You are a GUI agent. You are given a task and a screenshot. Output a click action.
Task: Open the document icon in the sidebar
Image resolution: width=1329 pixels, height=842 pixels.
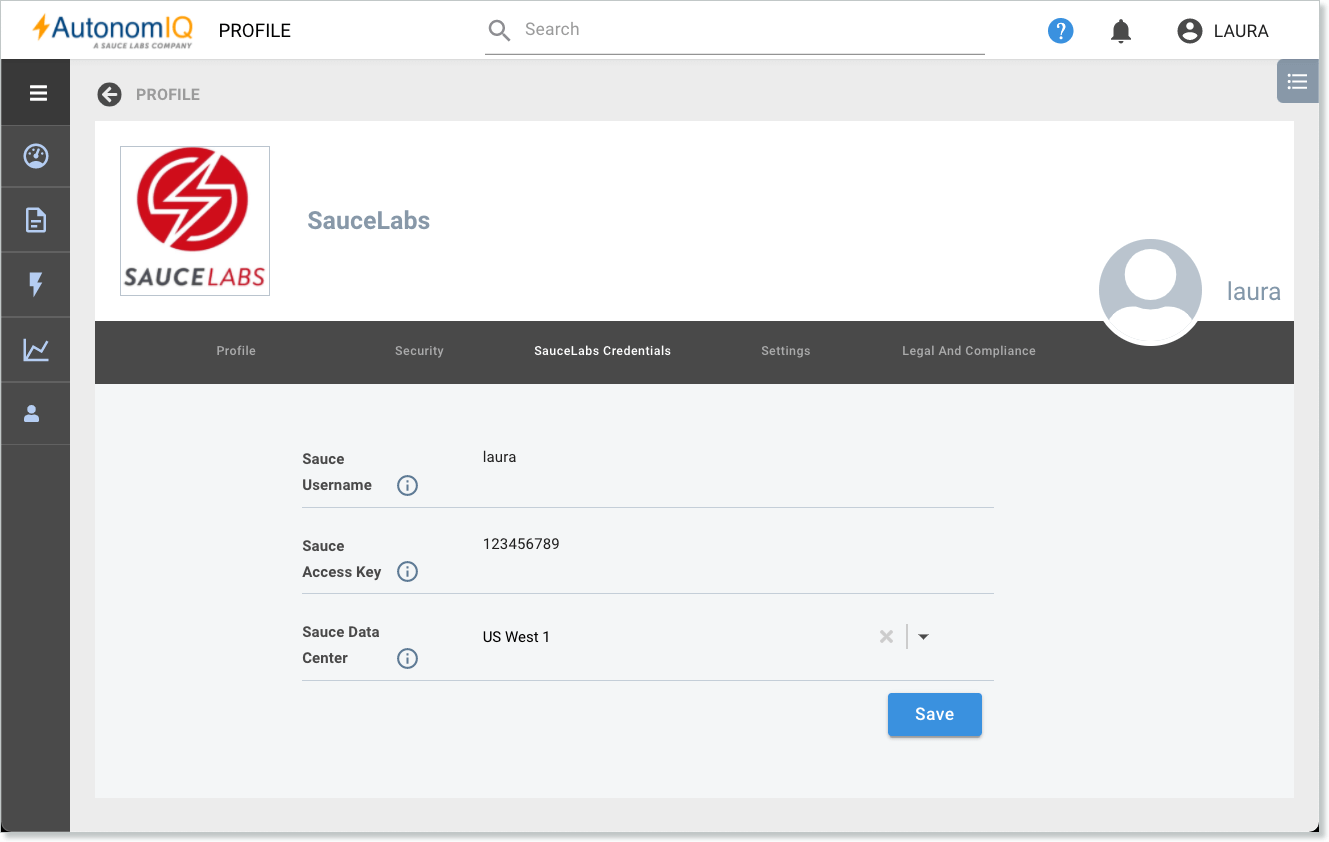(36, 220)
